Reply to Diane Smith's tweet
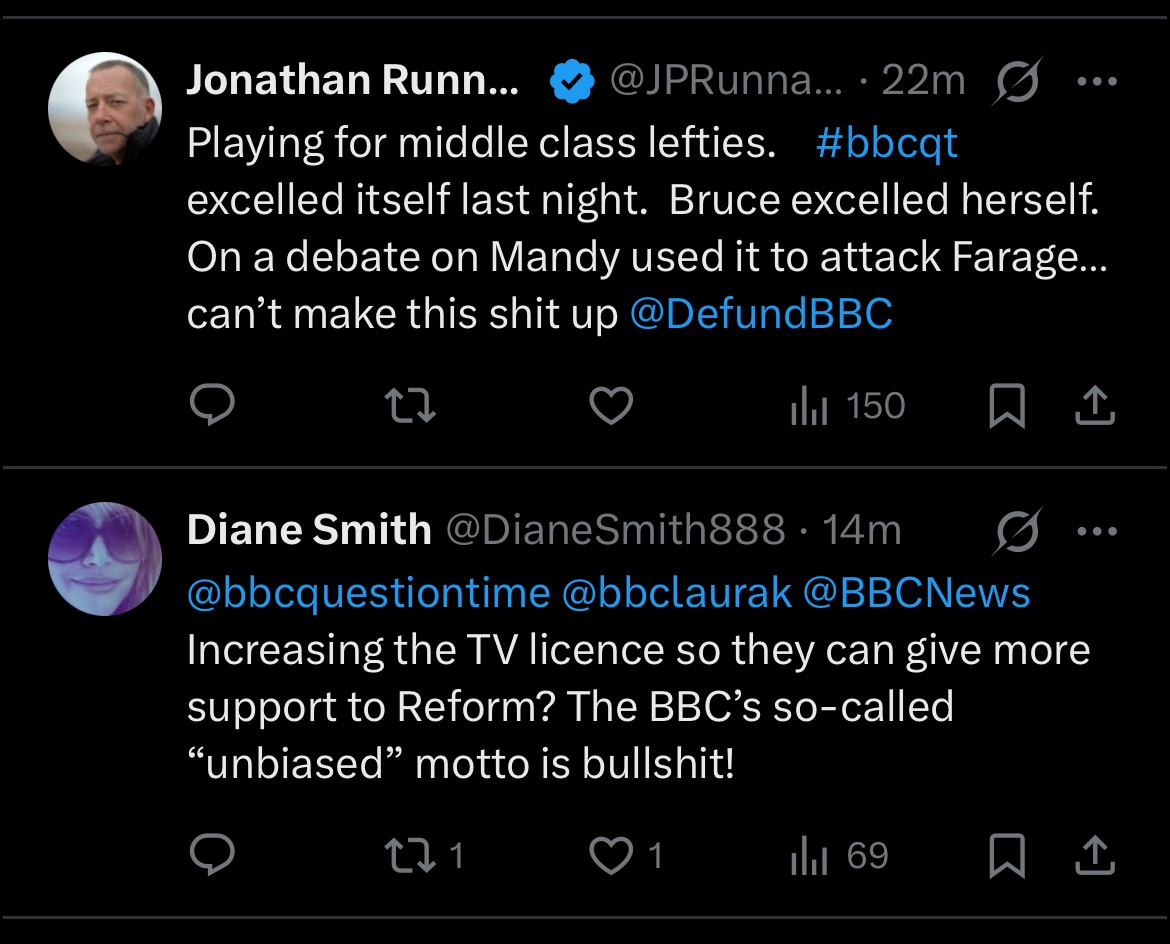This screenshot has width=1170, height=944. point(212,854)
